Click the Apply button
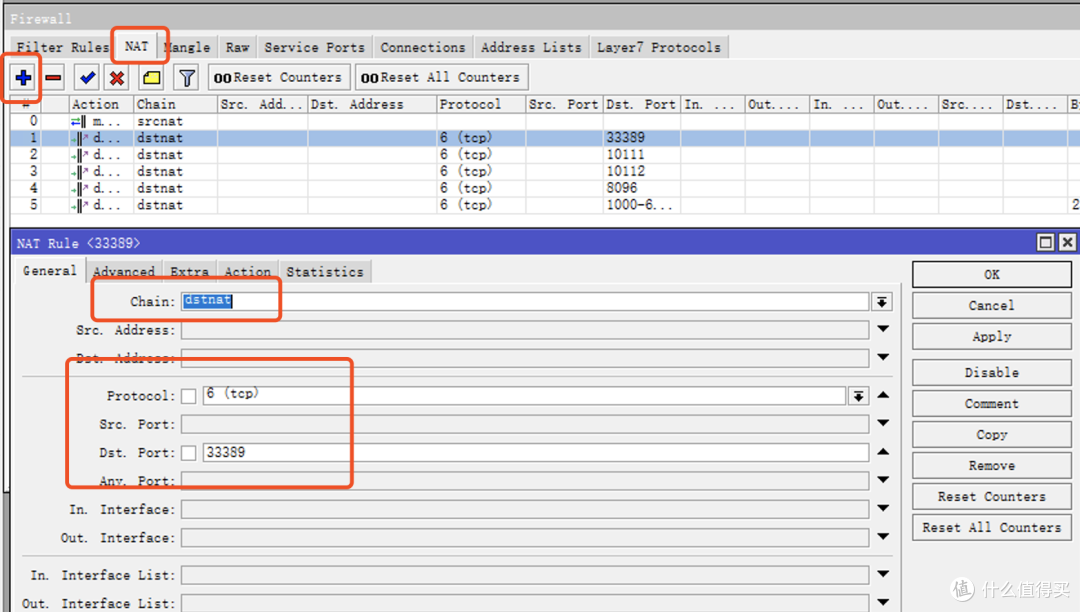Image resolution: width=1080 pixels, height=612 pixels. [x=990, y=336]
